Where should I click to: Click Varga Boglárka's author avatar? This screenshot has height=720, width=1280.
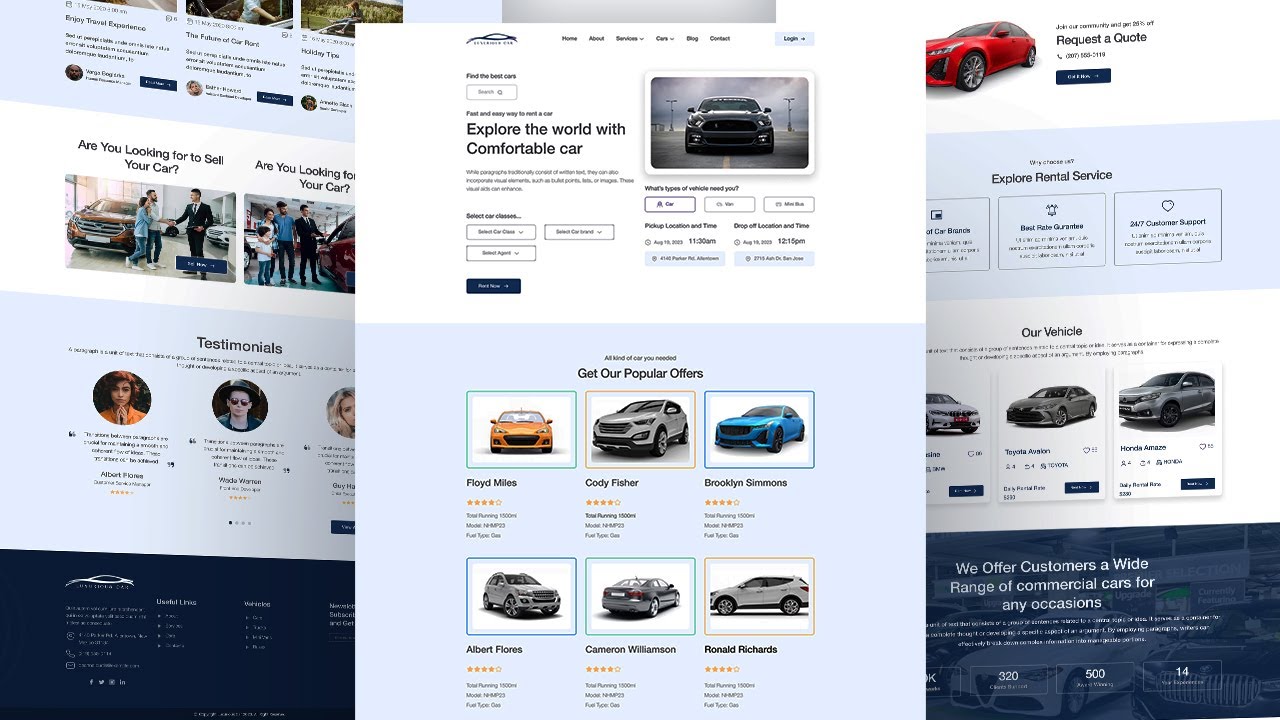[74, 73]
